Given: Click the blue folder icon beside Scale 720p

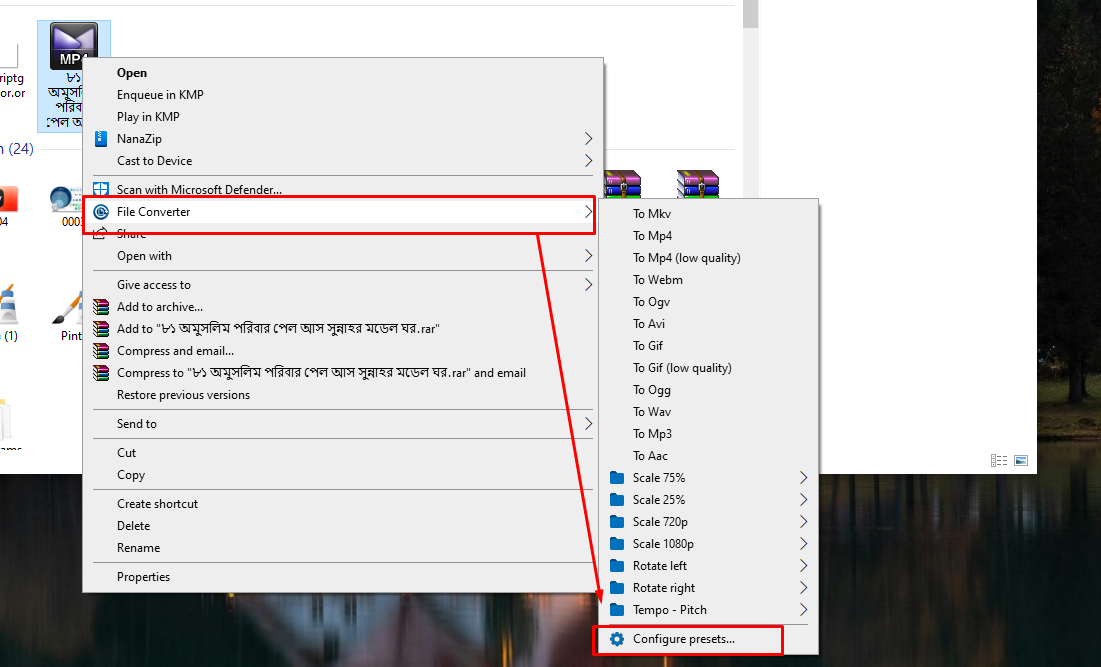Looking at the screenshot, I should click(617, 521).
